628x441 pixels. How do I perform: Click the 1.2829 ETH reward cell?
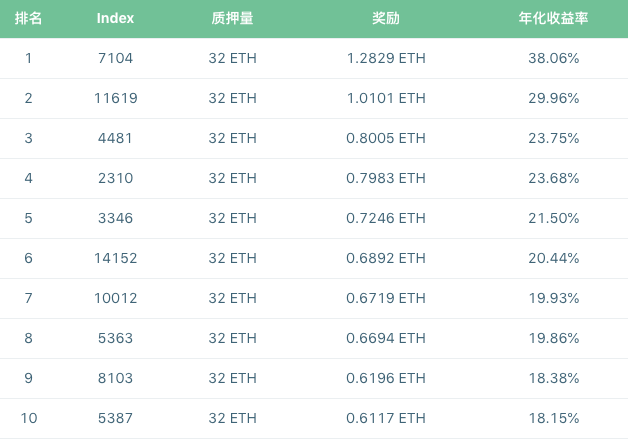tap(385, 58)
